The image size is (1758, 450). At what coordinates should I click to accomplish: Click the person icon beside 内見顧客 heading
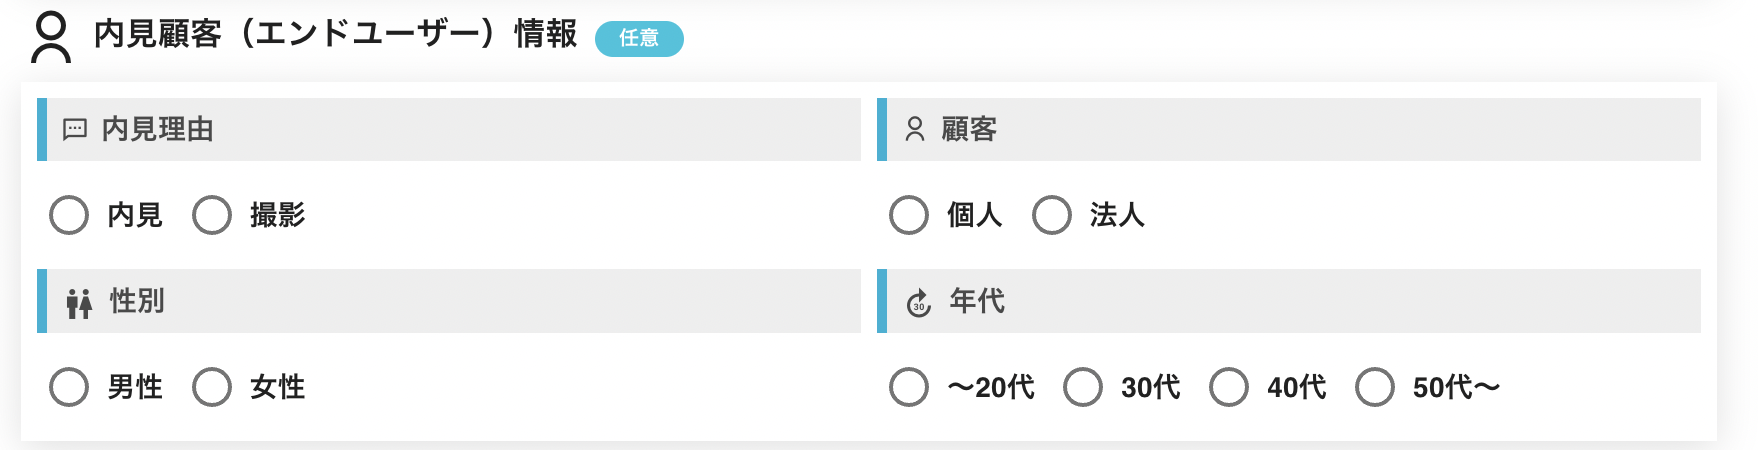point(51,37)
